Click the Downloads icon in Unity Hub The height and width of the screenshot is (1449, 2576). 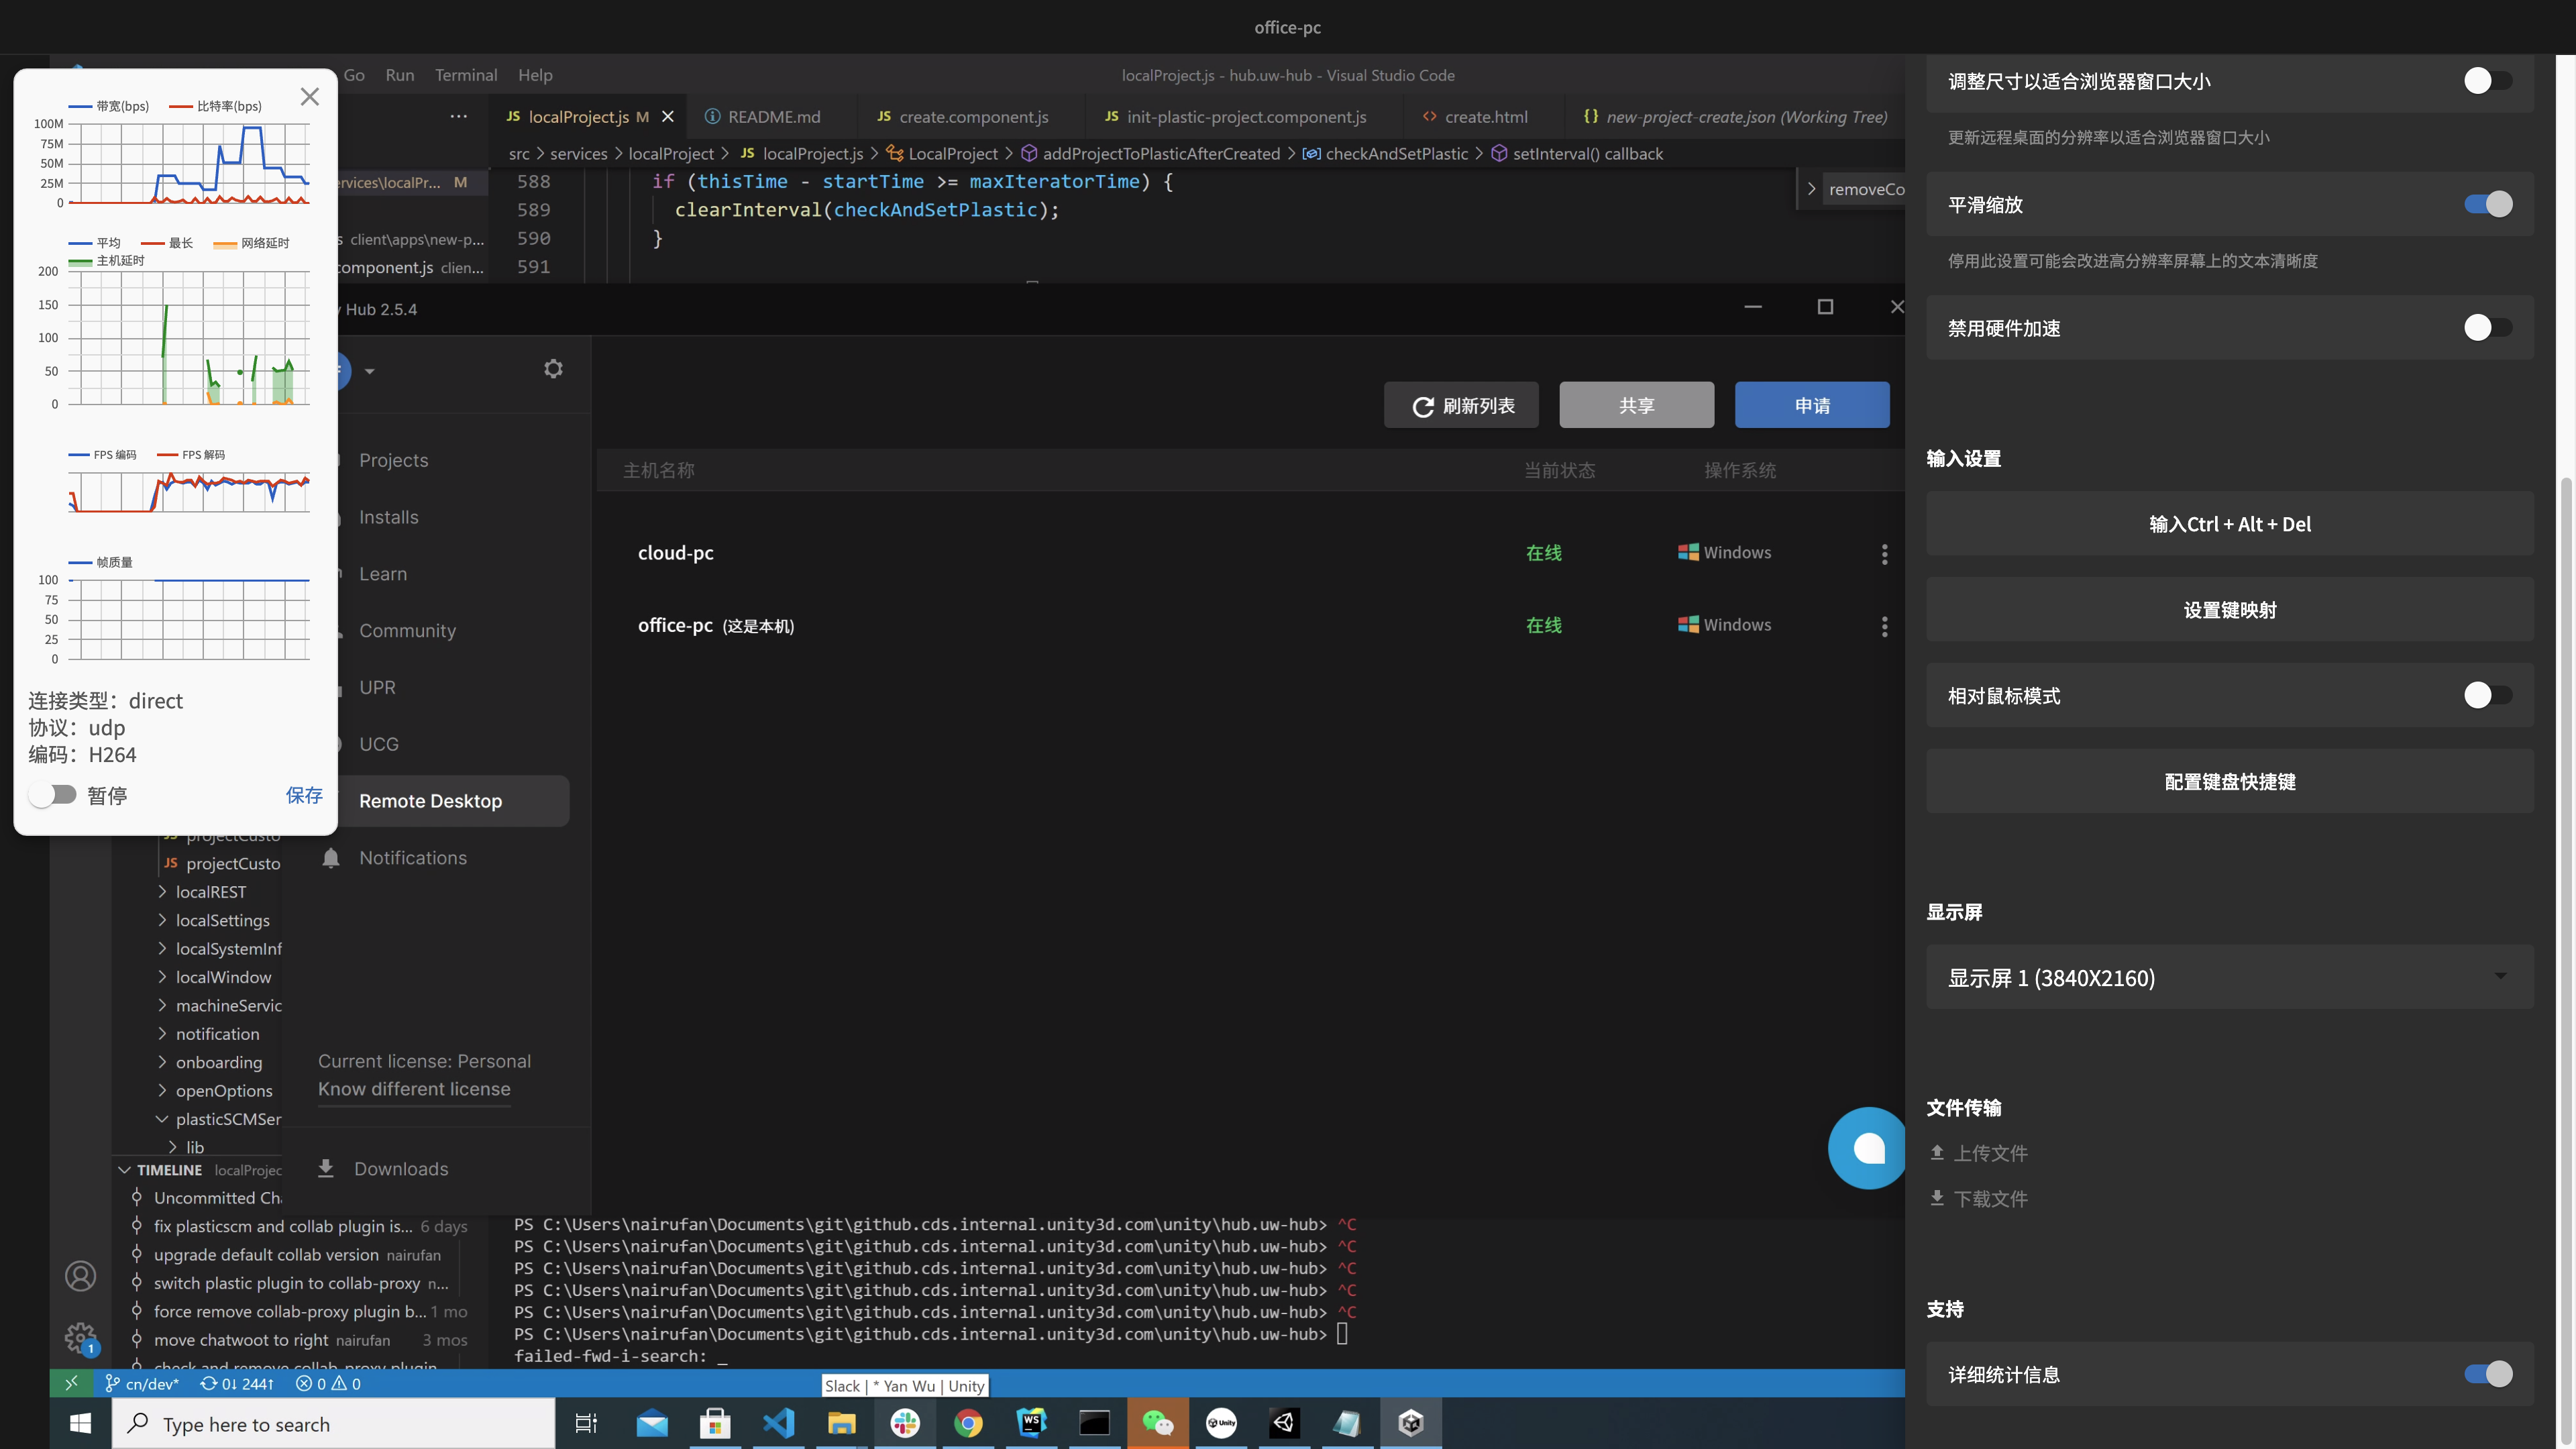click(326, 1168)
